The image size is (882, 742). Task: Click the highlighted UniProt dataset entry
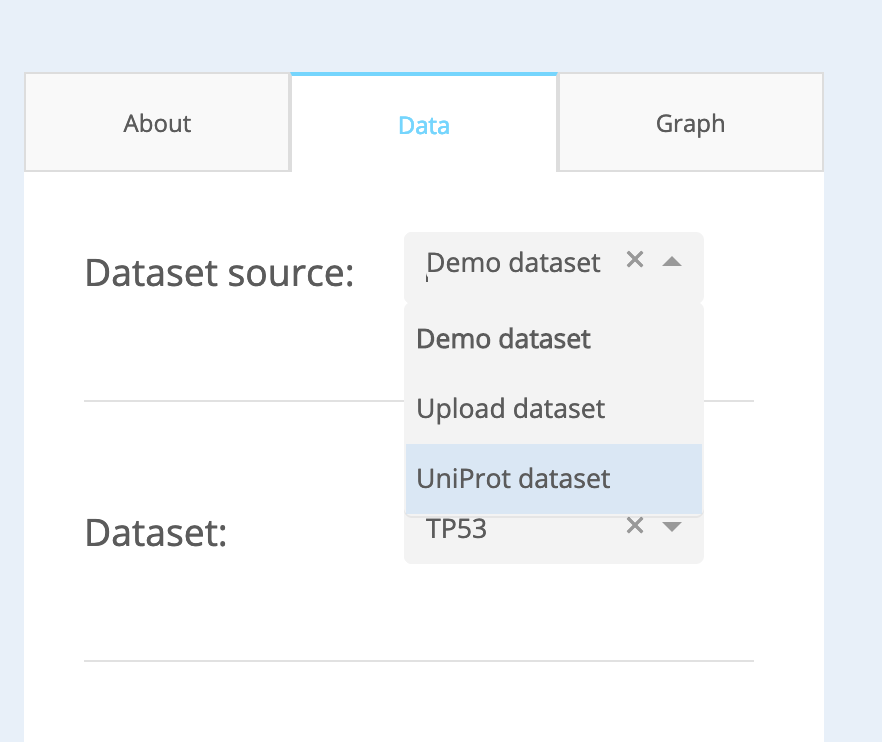click(513, 478)
